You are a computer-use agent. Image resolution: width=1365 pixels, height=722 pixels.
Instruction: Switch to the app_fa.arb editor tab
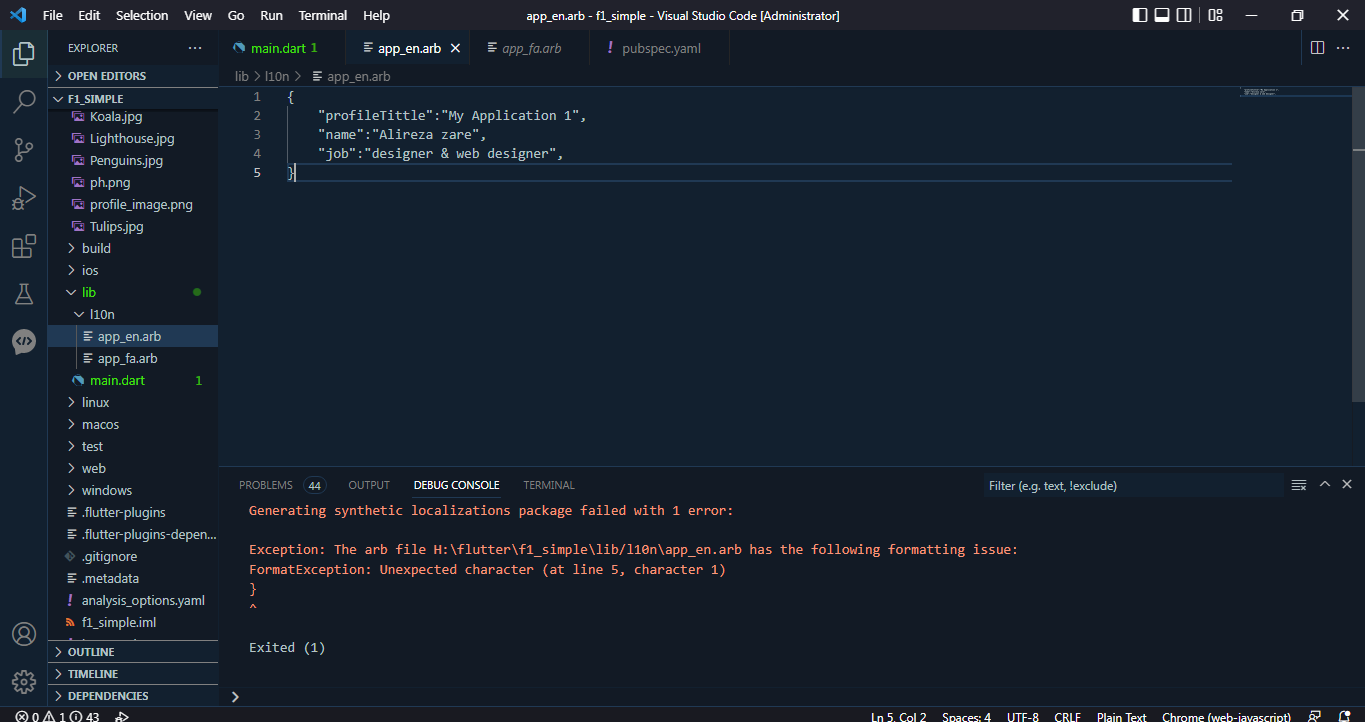pos(530,48)
